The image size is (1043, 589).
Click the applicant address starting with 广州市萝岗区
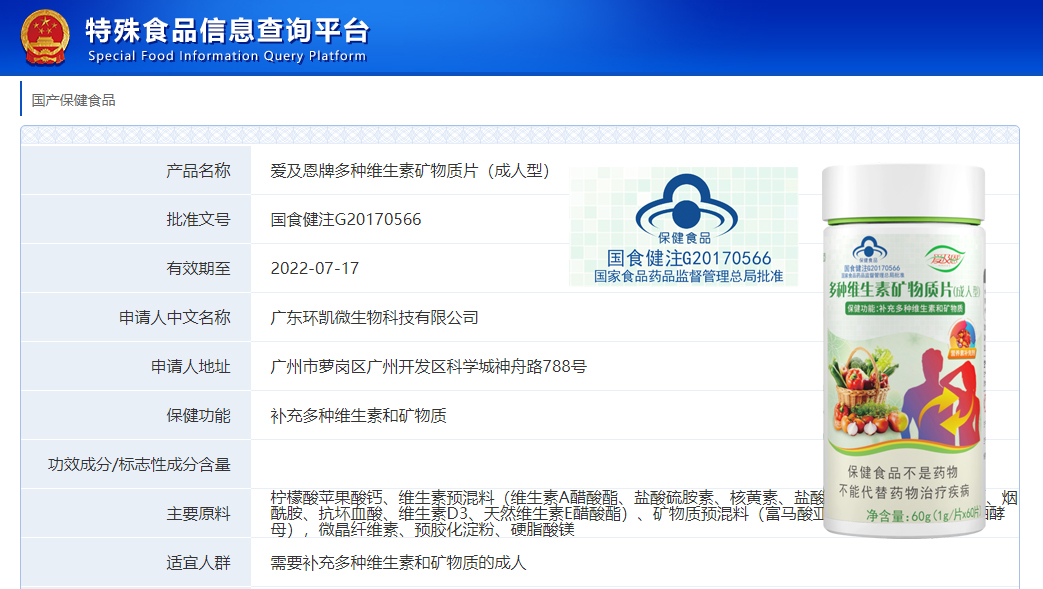[428, 366]
